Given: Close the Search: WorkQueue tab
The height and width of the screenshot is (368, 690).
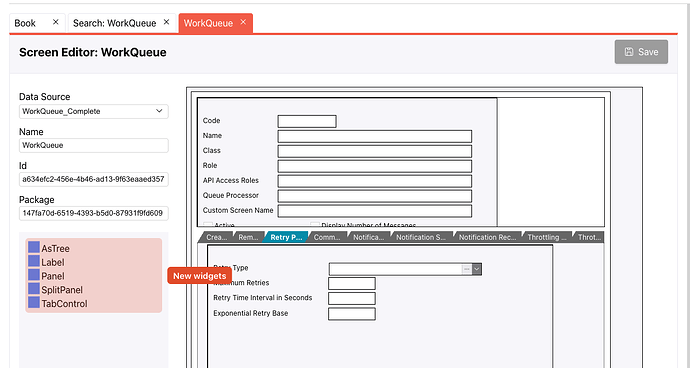Looking at the screenshot, I should [166, 22].
